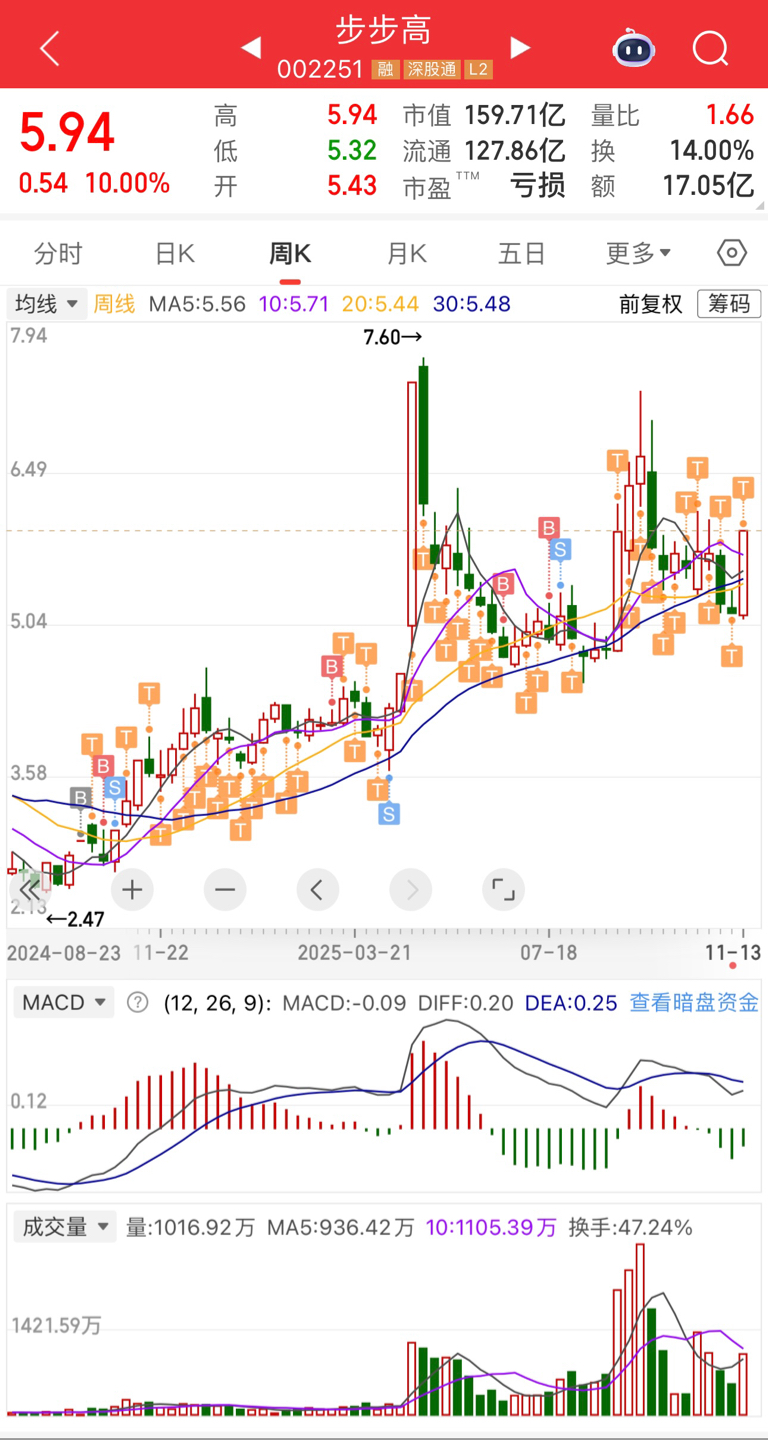
Task: Tap the current price 5.94
Action: pyautogui.click(x=67, y=134)
